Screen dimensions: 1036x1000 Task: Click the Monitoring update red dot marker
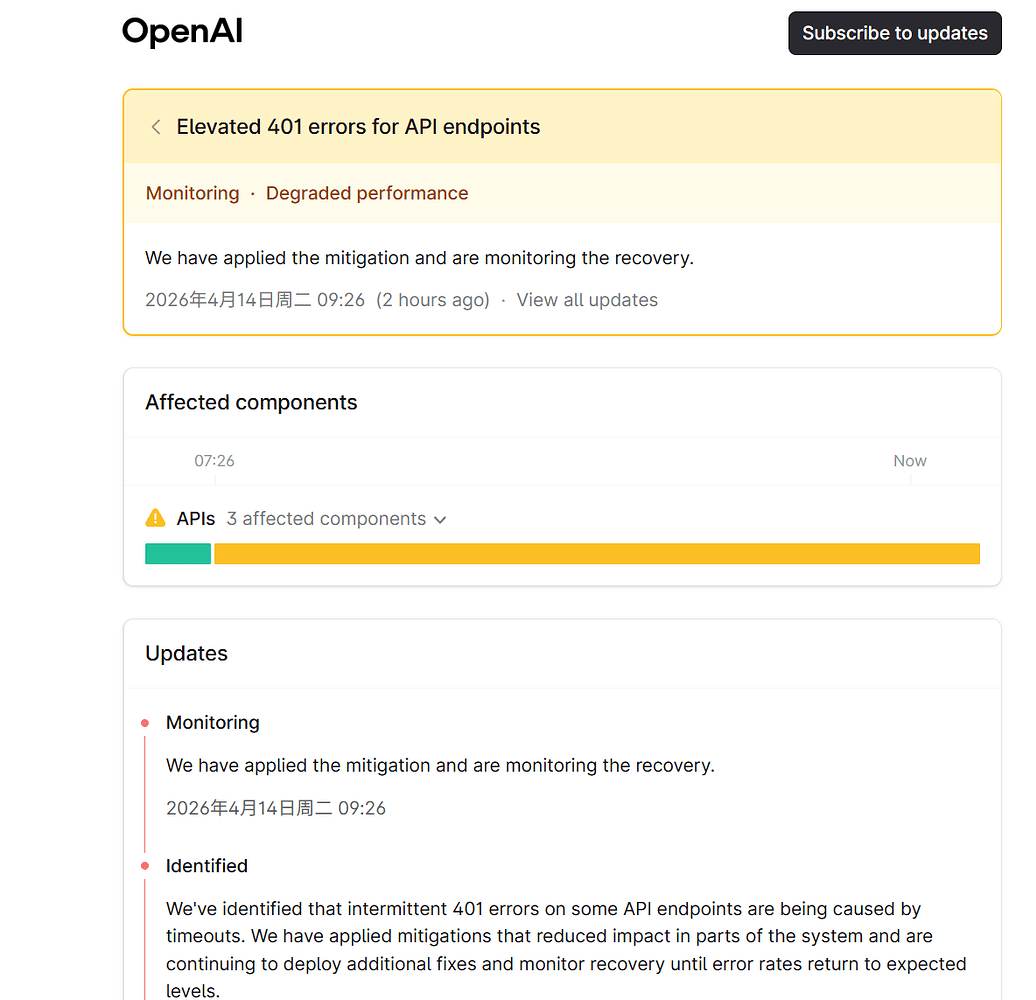(145, 723)
